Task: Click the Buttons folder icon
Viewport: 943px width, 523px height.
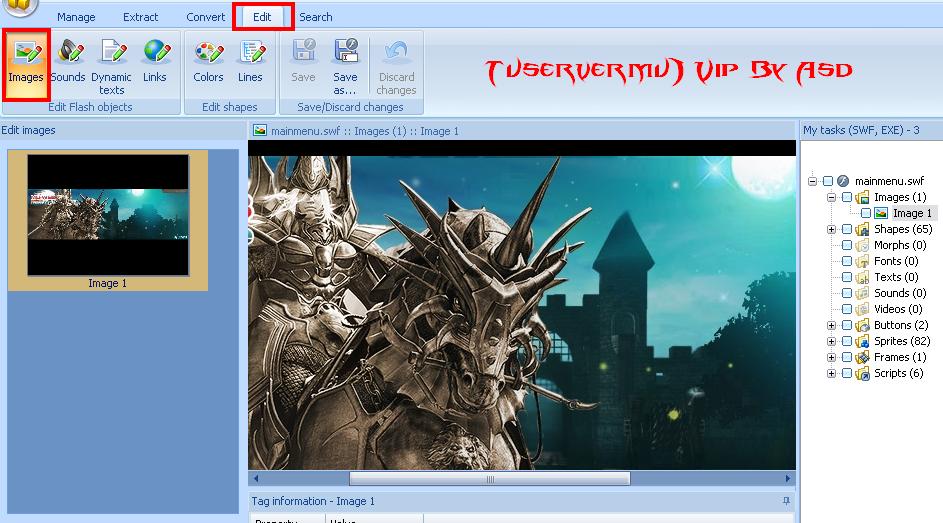Action: (x=862, y=325)
